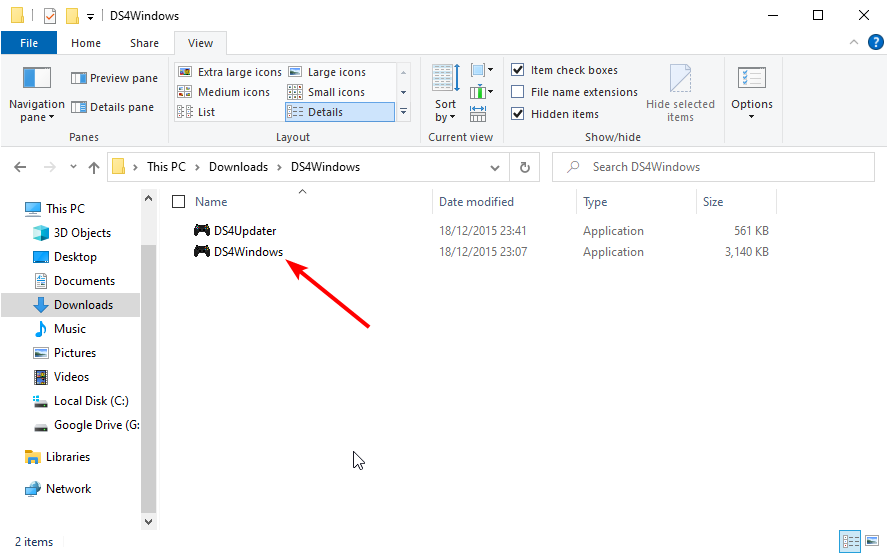Open the Recent locations dropdown arrow

pos(73,167)
